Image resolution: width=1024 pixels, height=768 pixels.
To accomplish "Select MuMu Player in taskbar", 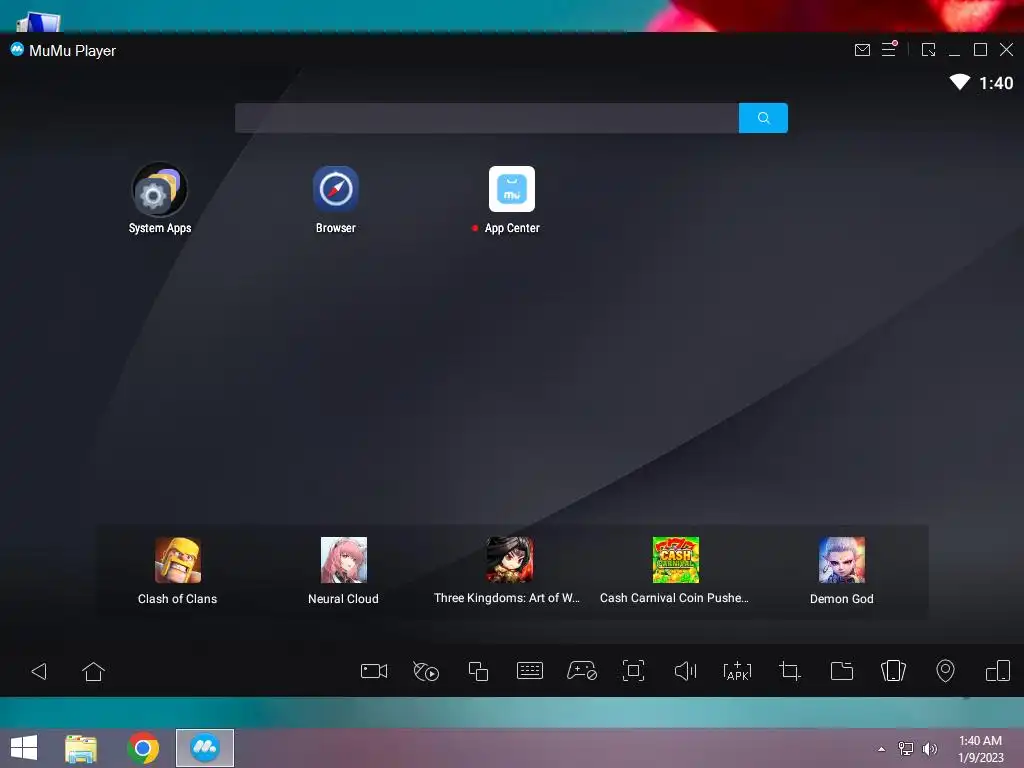I will (x=204, y=748).
